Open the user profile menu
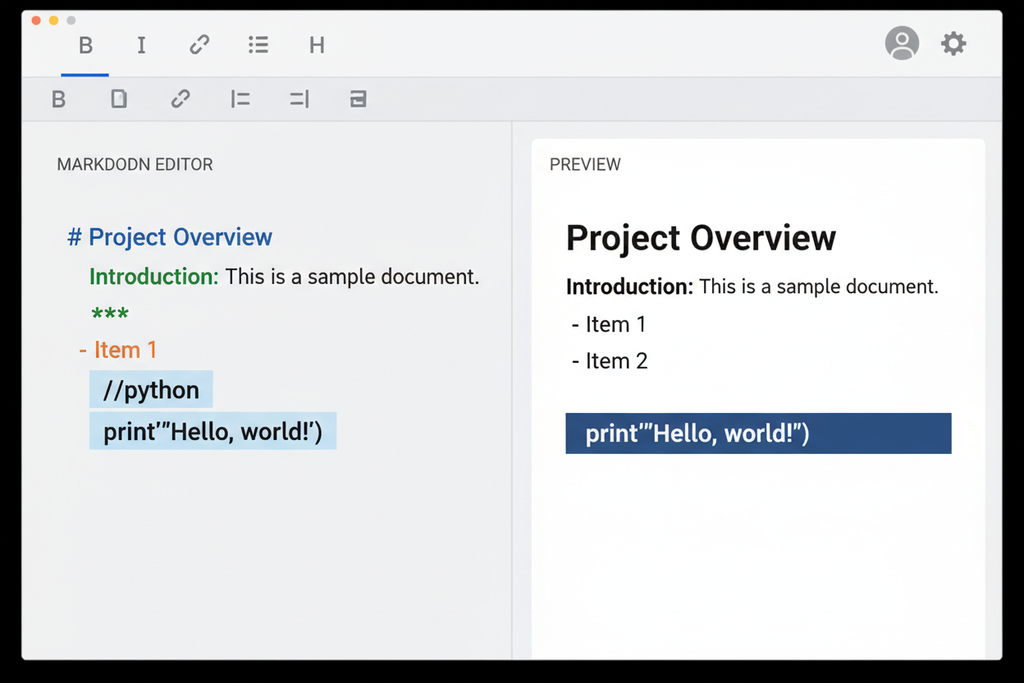 click(902, 44)
